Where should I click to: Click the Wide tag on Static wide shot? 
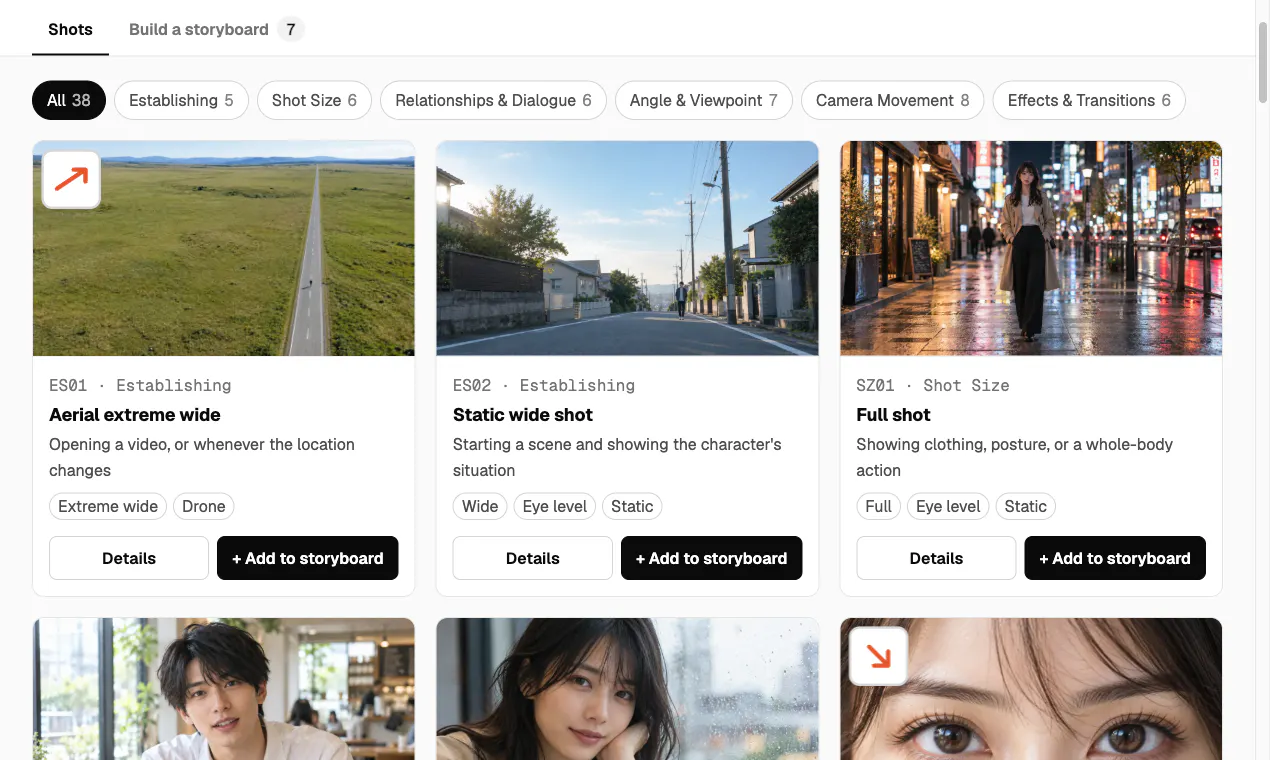(480, 506)
